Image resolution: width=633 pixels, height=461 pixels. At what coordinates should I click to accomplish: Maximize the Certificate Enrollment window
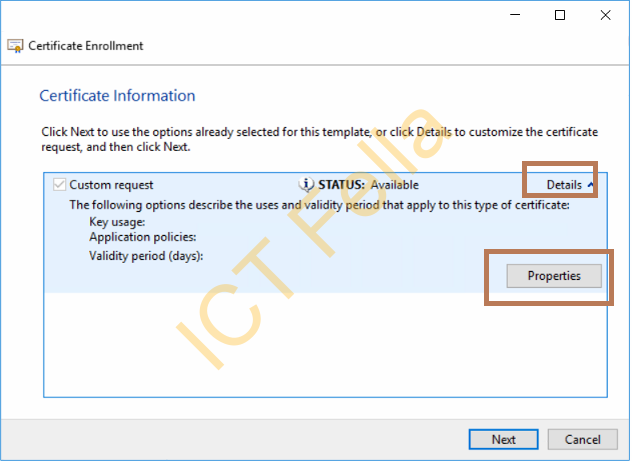560,15
